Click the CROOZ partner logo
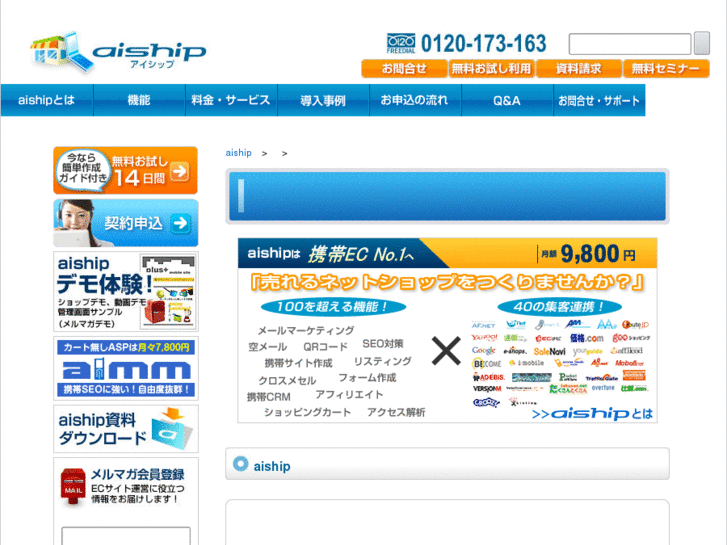The width and height of the screenshot is (727, 545). click(x=486, y=403)
